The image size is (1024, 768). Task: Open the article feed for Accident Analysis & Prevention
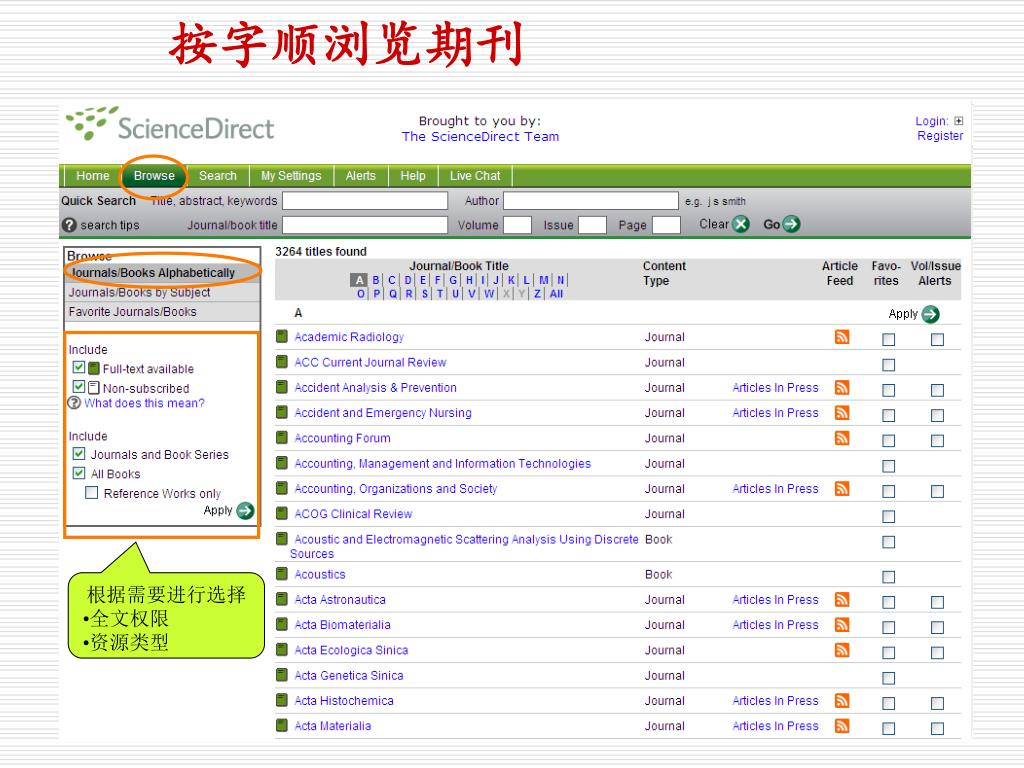coord(842,388)
